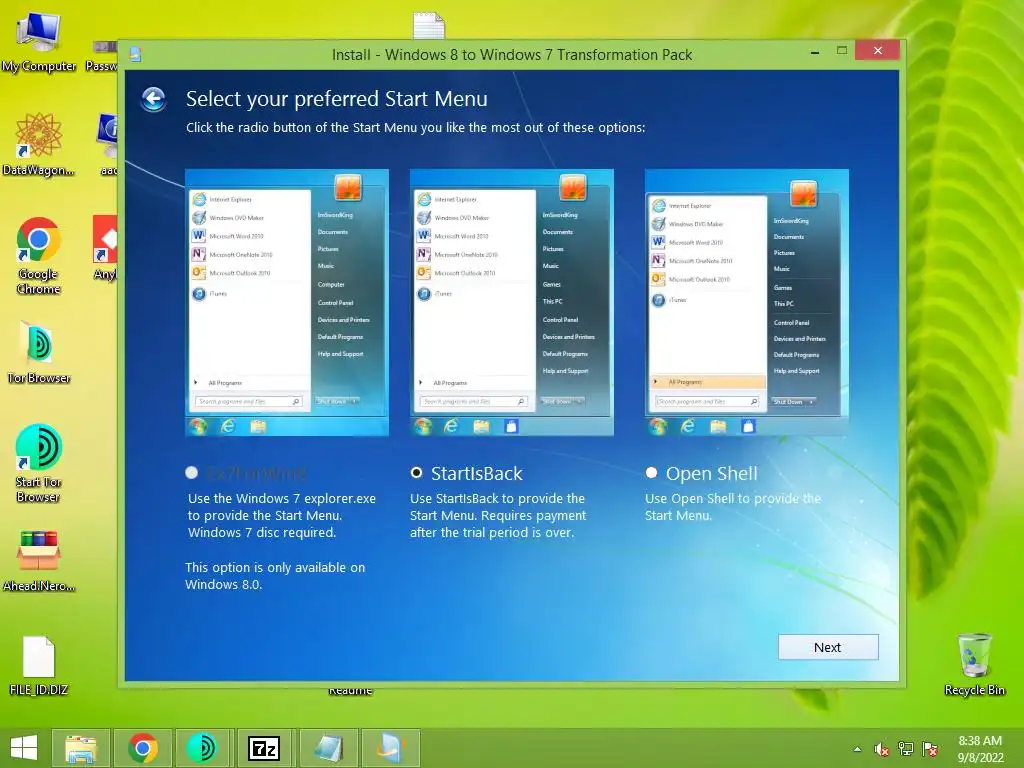1024x768 pixels.
Task: Click Next to continue installation
Action: pyautogui.click(x=827, y=647)
